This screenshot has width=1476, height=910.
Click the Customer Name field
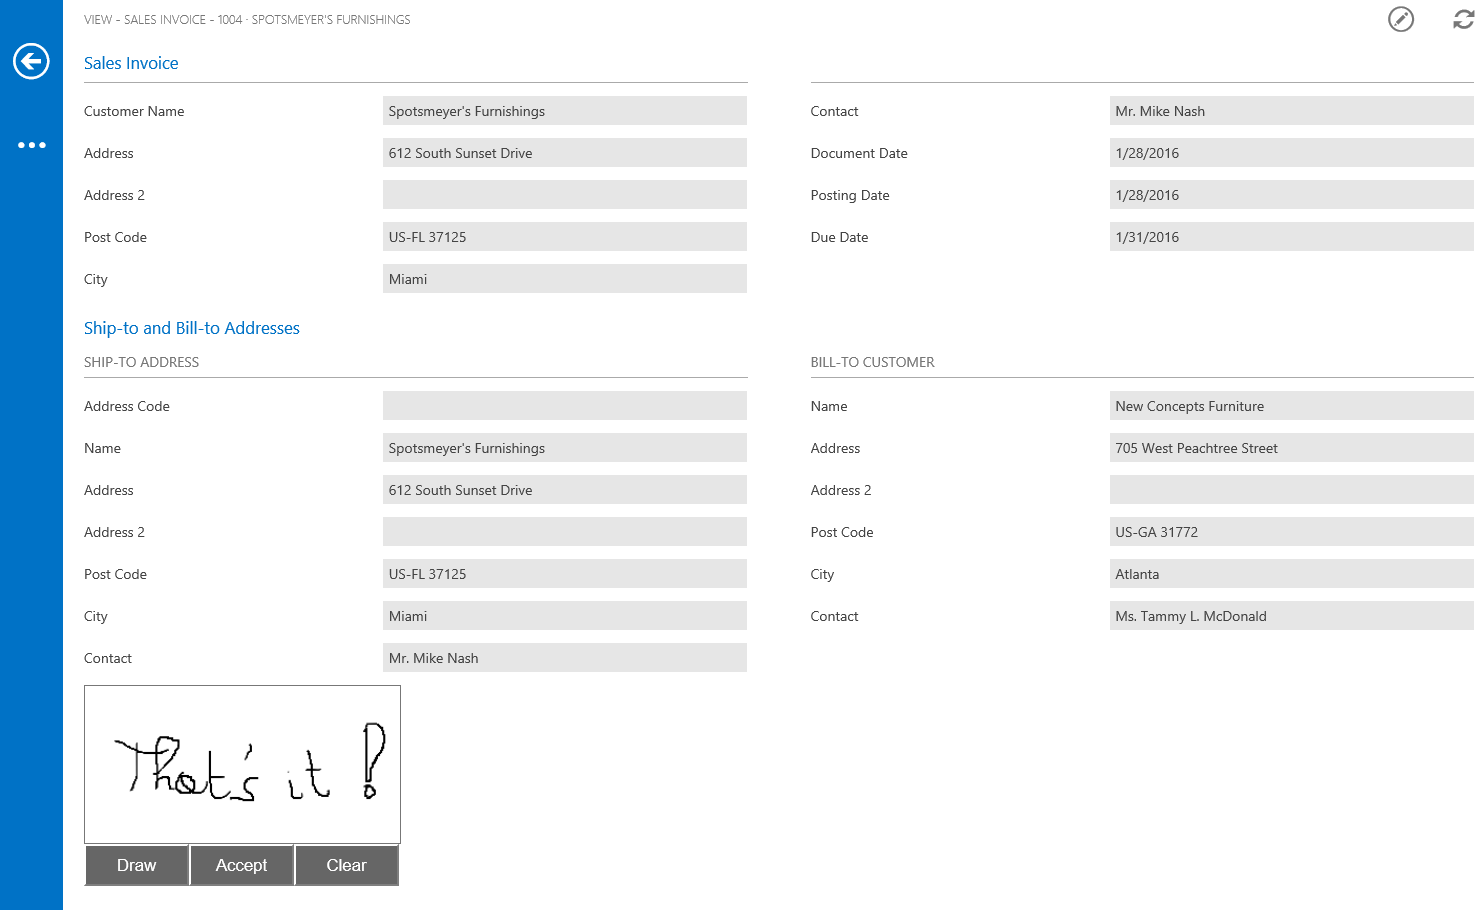(x=564, y=111)
